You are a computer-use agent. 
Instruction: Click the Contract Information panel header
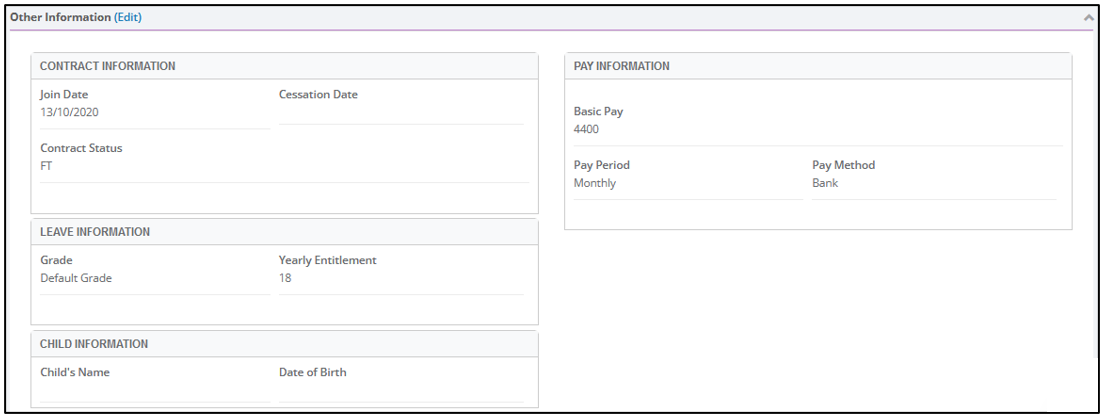284,66
